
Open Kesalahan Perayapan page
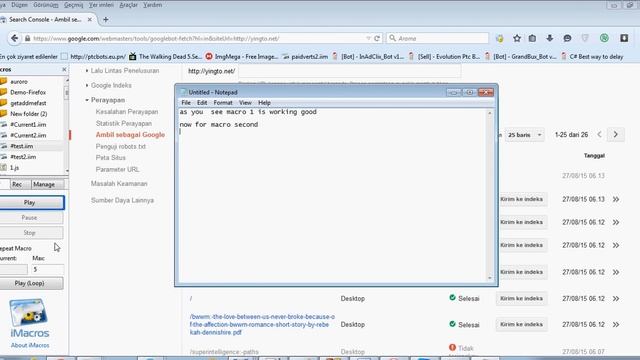(x=127, y=112)
